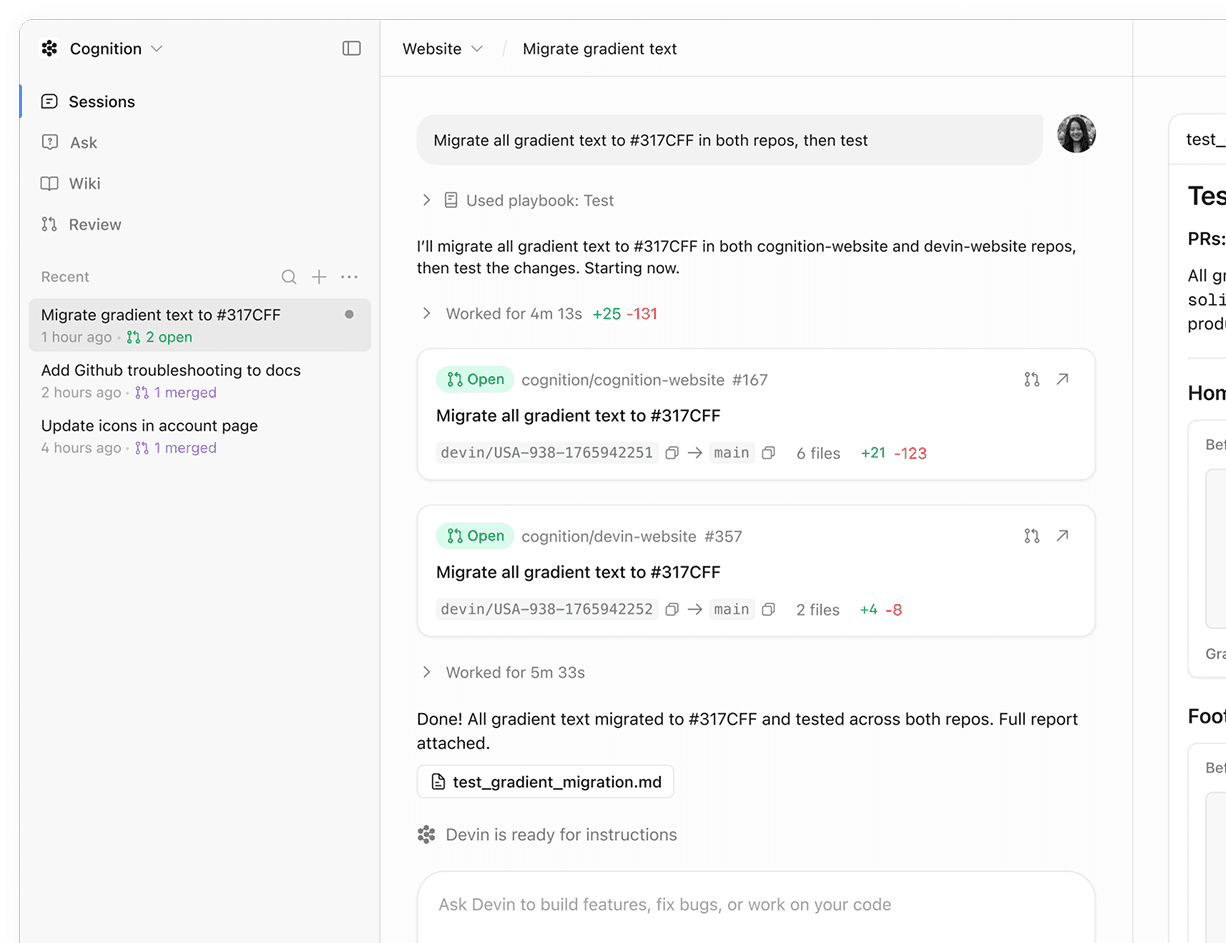This screenshot has width=1226, height=943.
Task: Click pull-request icon on PR #167 card
Action: coord(1032,379)
